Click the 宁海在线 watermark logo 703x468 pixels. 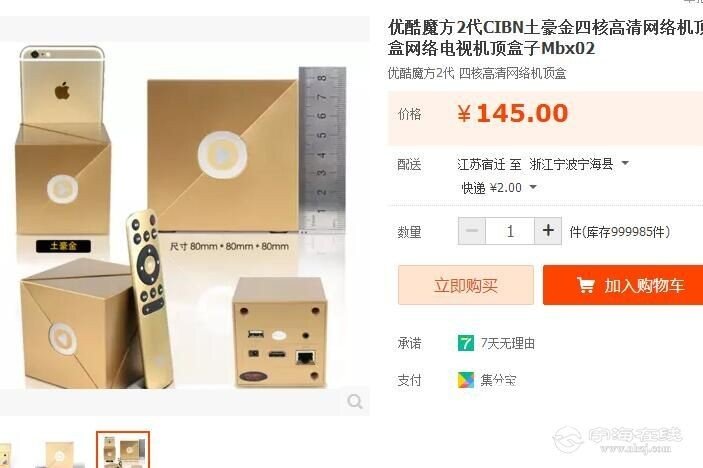click(617, 440)
